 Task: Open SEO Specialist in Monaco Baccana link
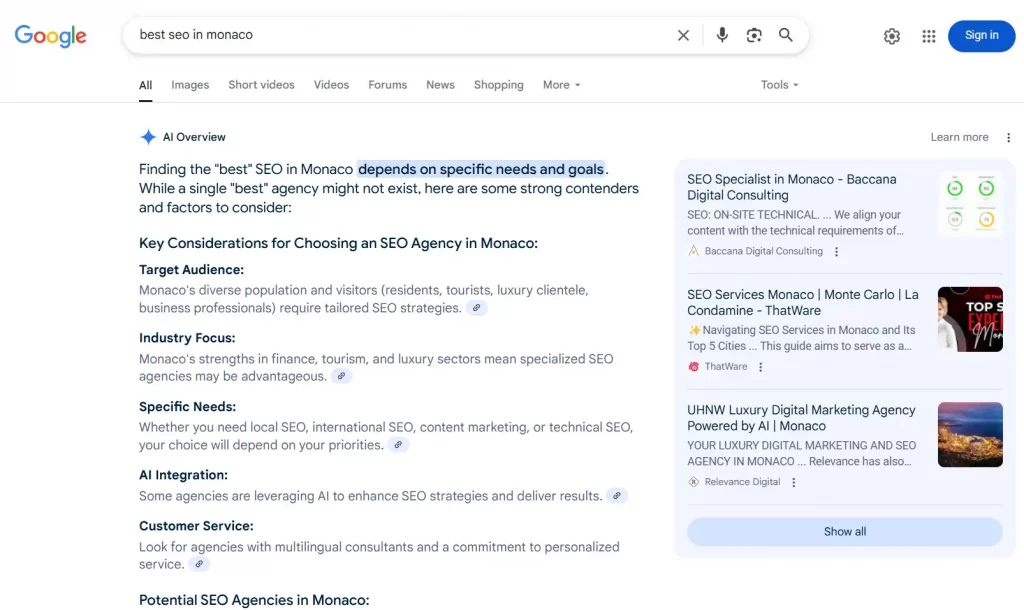tap(792, 187)
